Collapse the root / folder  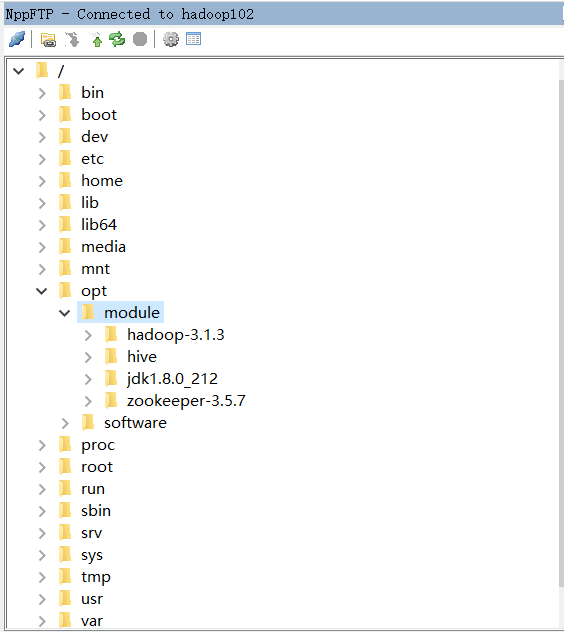(19, 71)
